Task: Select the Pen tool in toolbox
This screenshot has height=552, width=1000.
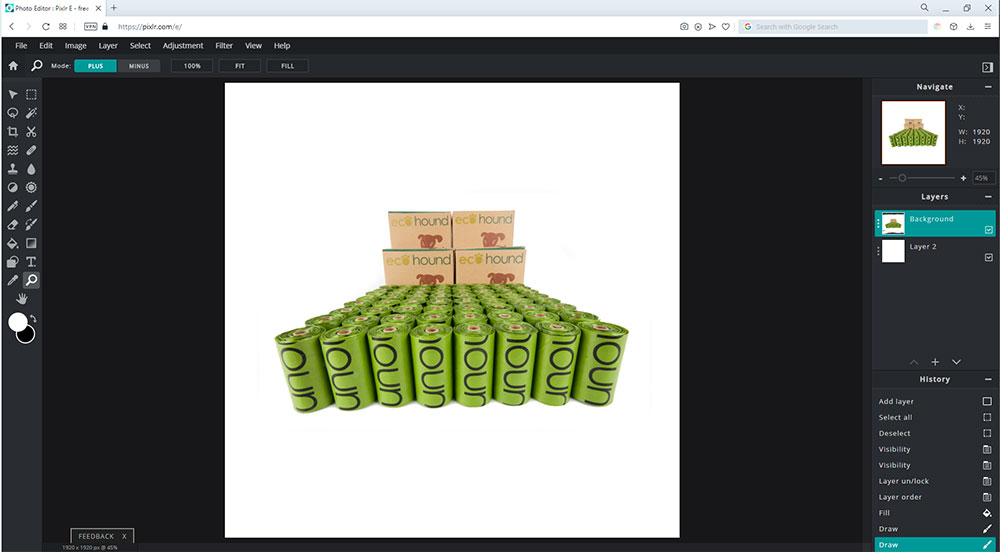Action: [12, 206]
